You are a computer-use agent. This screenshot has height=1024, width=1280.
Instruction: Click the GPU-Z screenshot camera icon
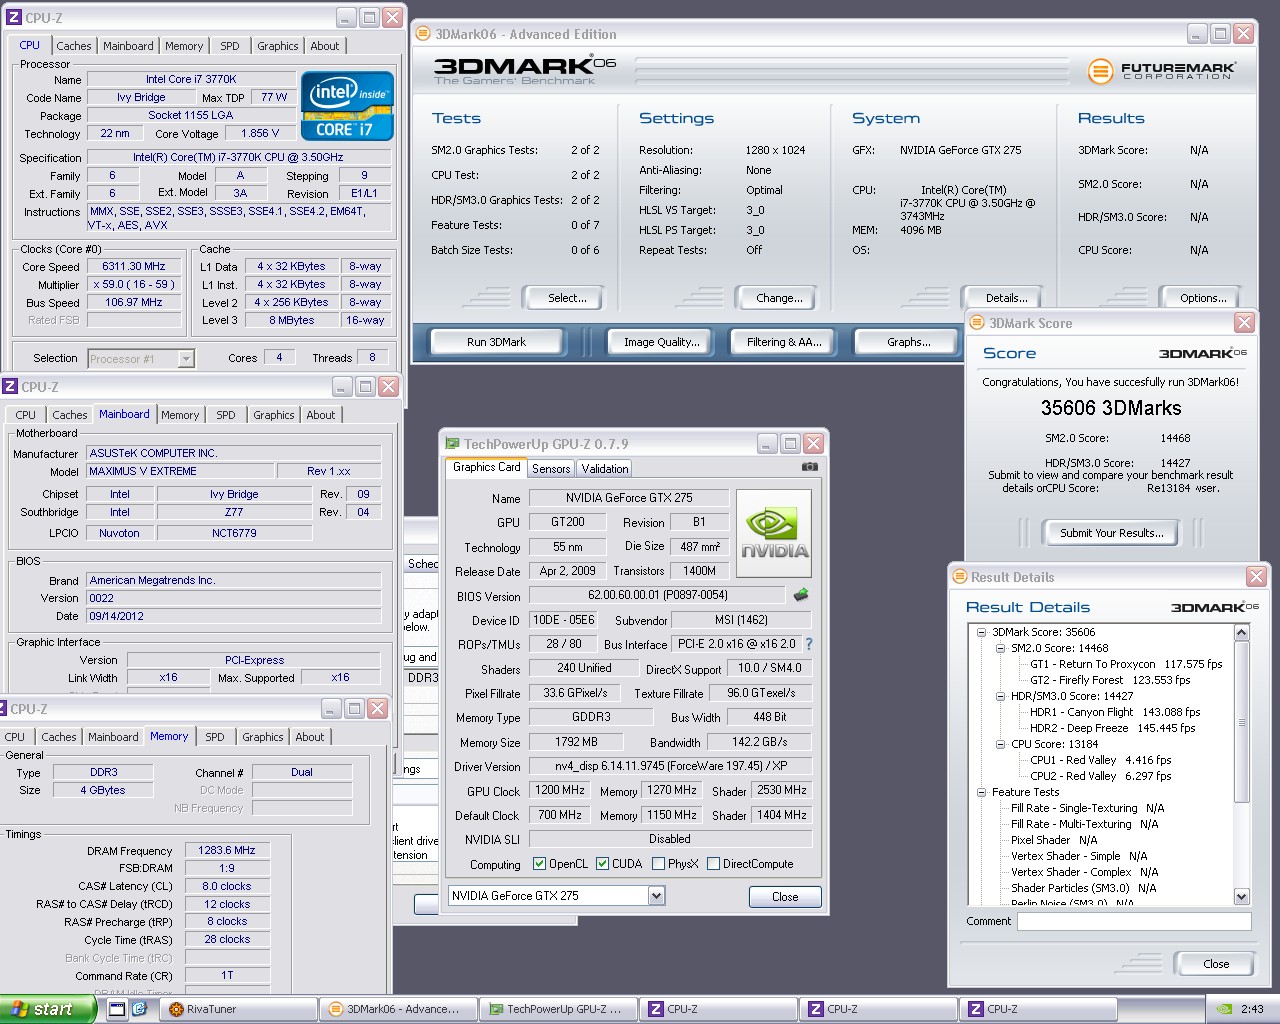coord(809,467)
